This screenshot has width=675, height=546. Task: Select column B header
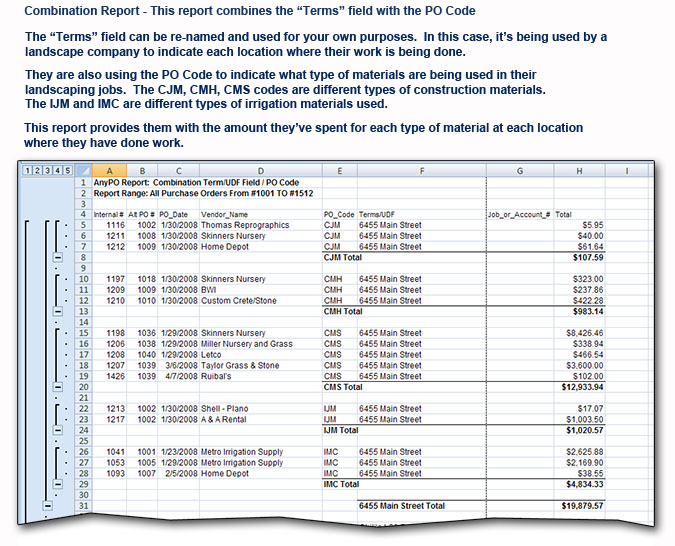tap(142, 171)
